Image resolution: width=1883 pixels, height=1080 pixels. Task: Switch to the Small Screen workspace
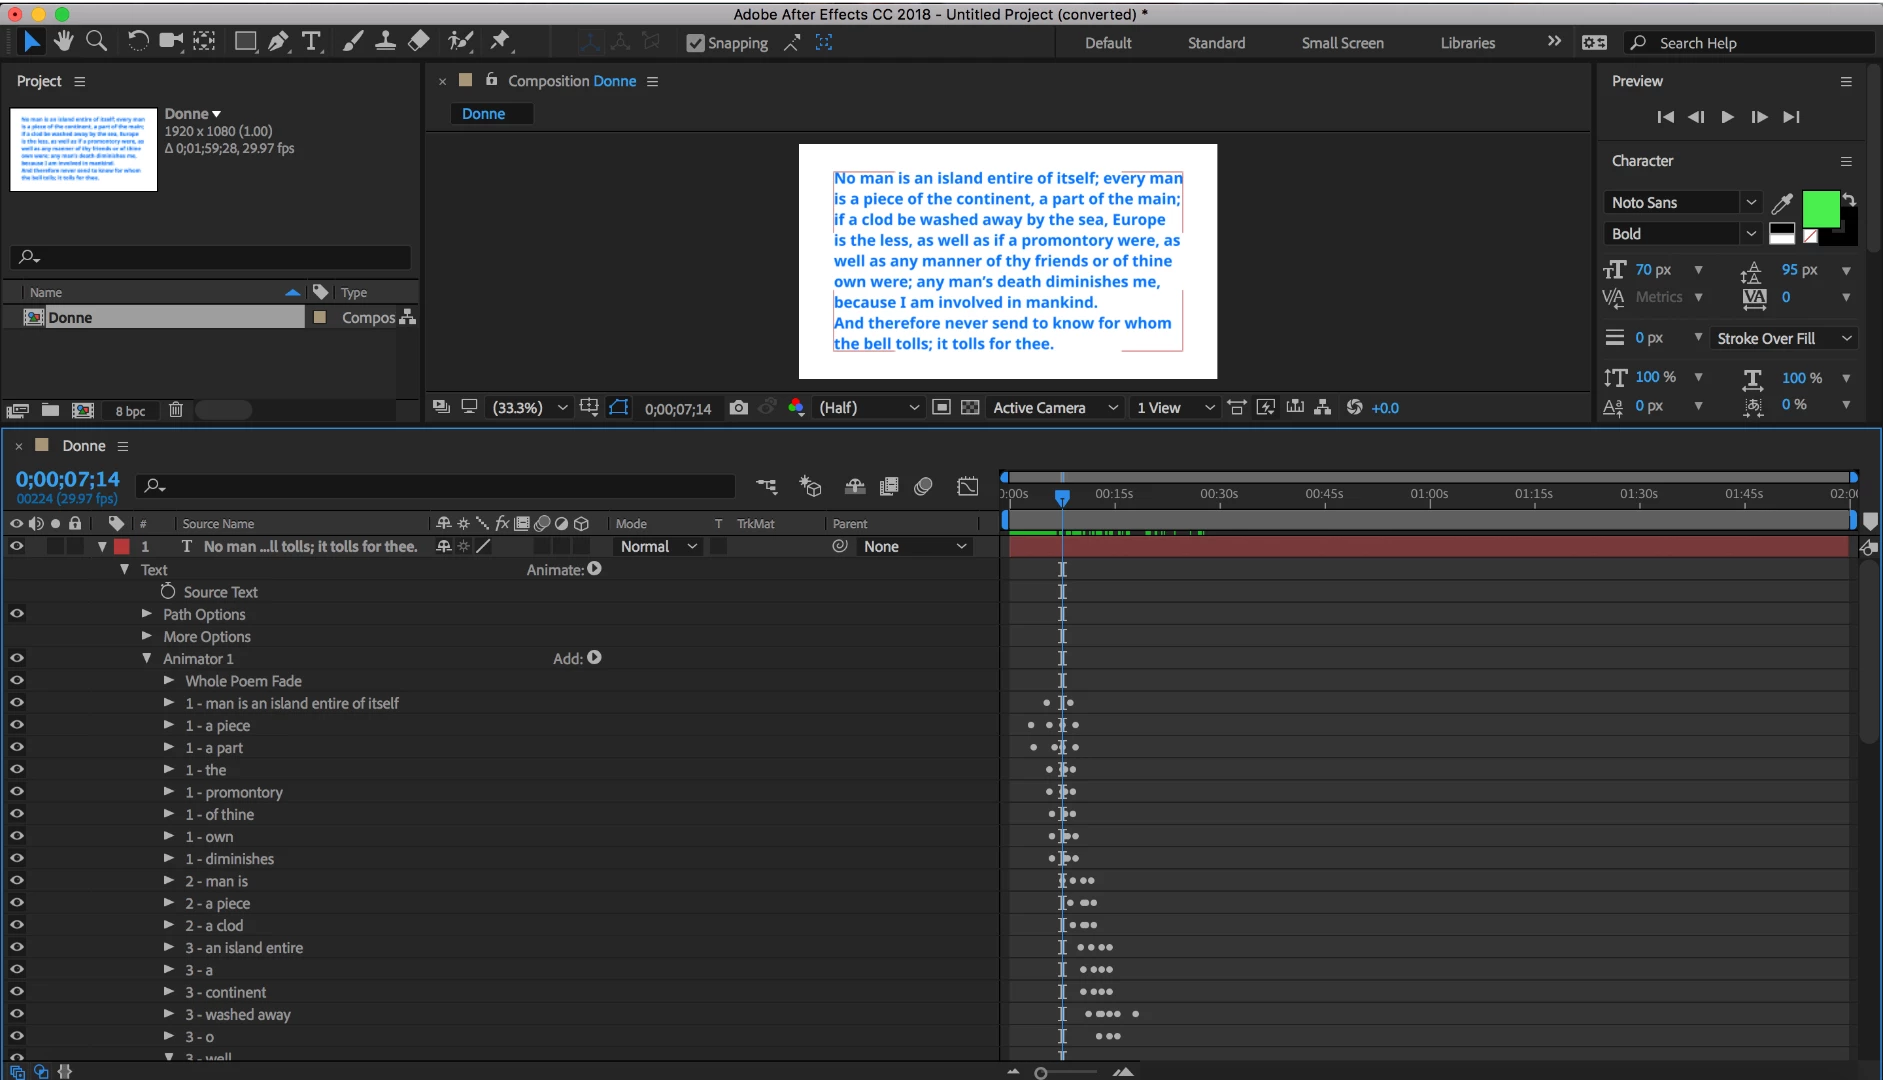point(1342,43)
